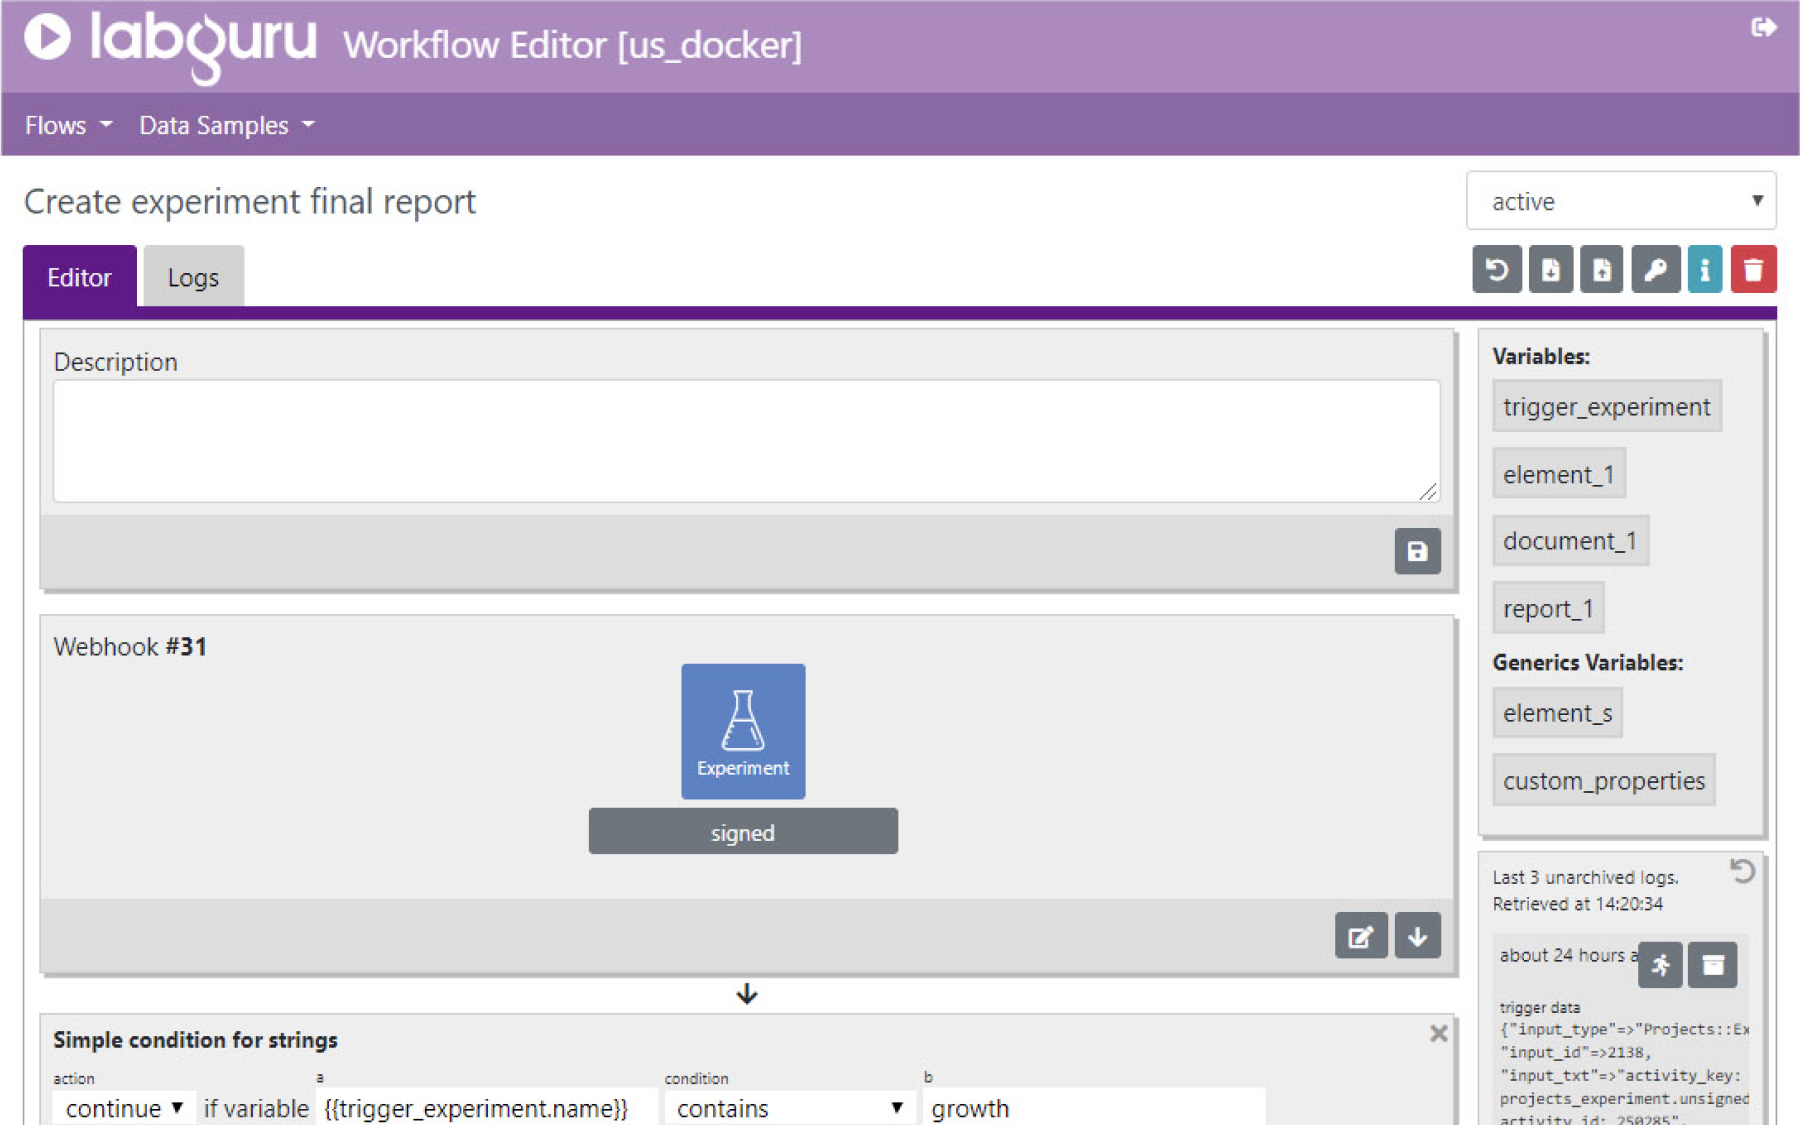
Task: Click the key icon in the toolbar
Action: tap(1654, 270)
